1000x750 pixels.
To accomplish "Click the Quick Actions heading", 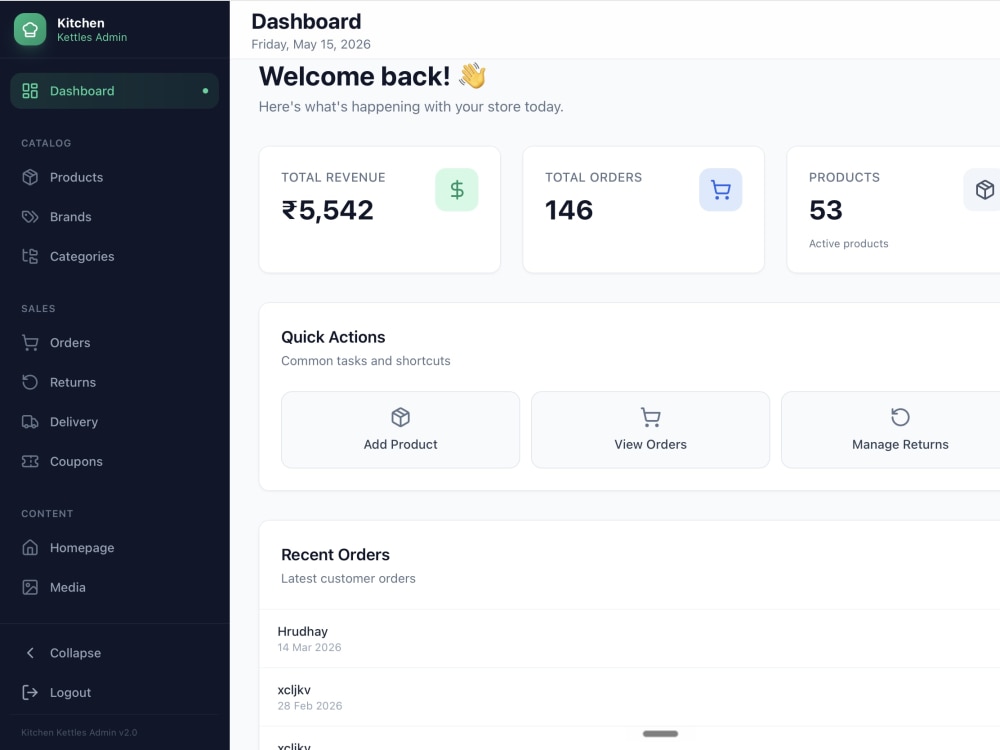I will pyautogui.click(x=333, y=337).
